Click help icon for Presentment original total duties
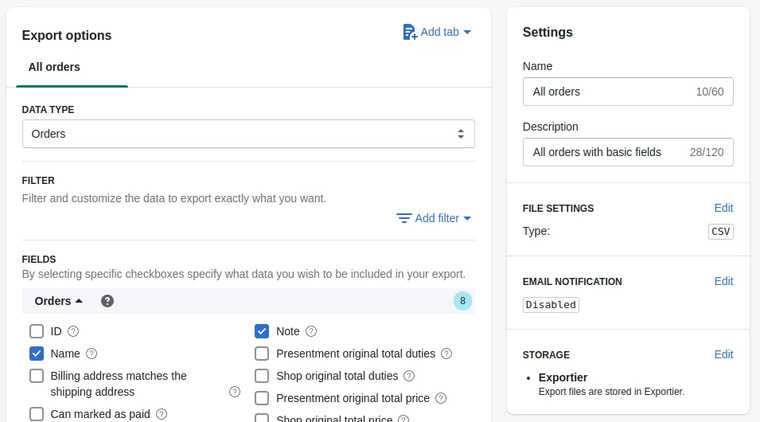Image resolution: width=760 pixels, height=422 pixels. point(446,353)
